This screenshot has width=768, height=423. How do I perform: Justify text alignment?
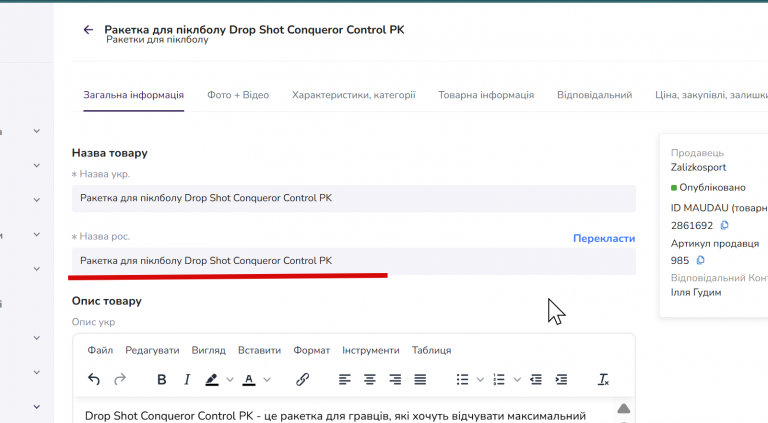point(420,379)
